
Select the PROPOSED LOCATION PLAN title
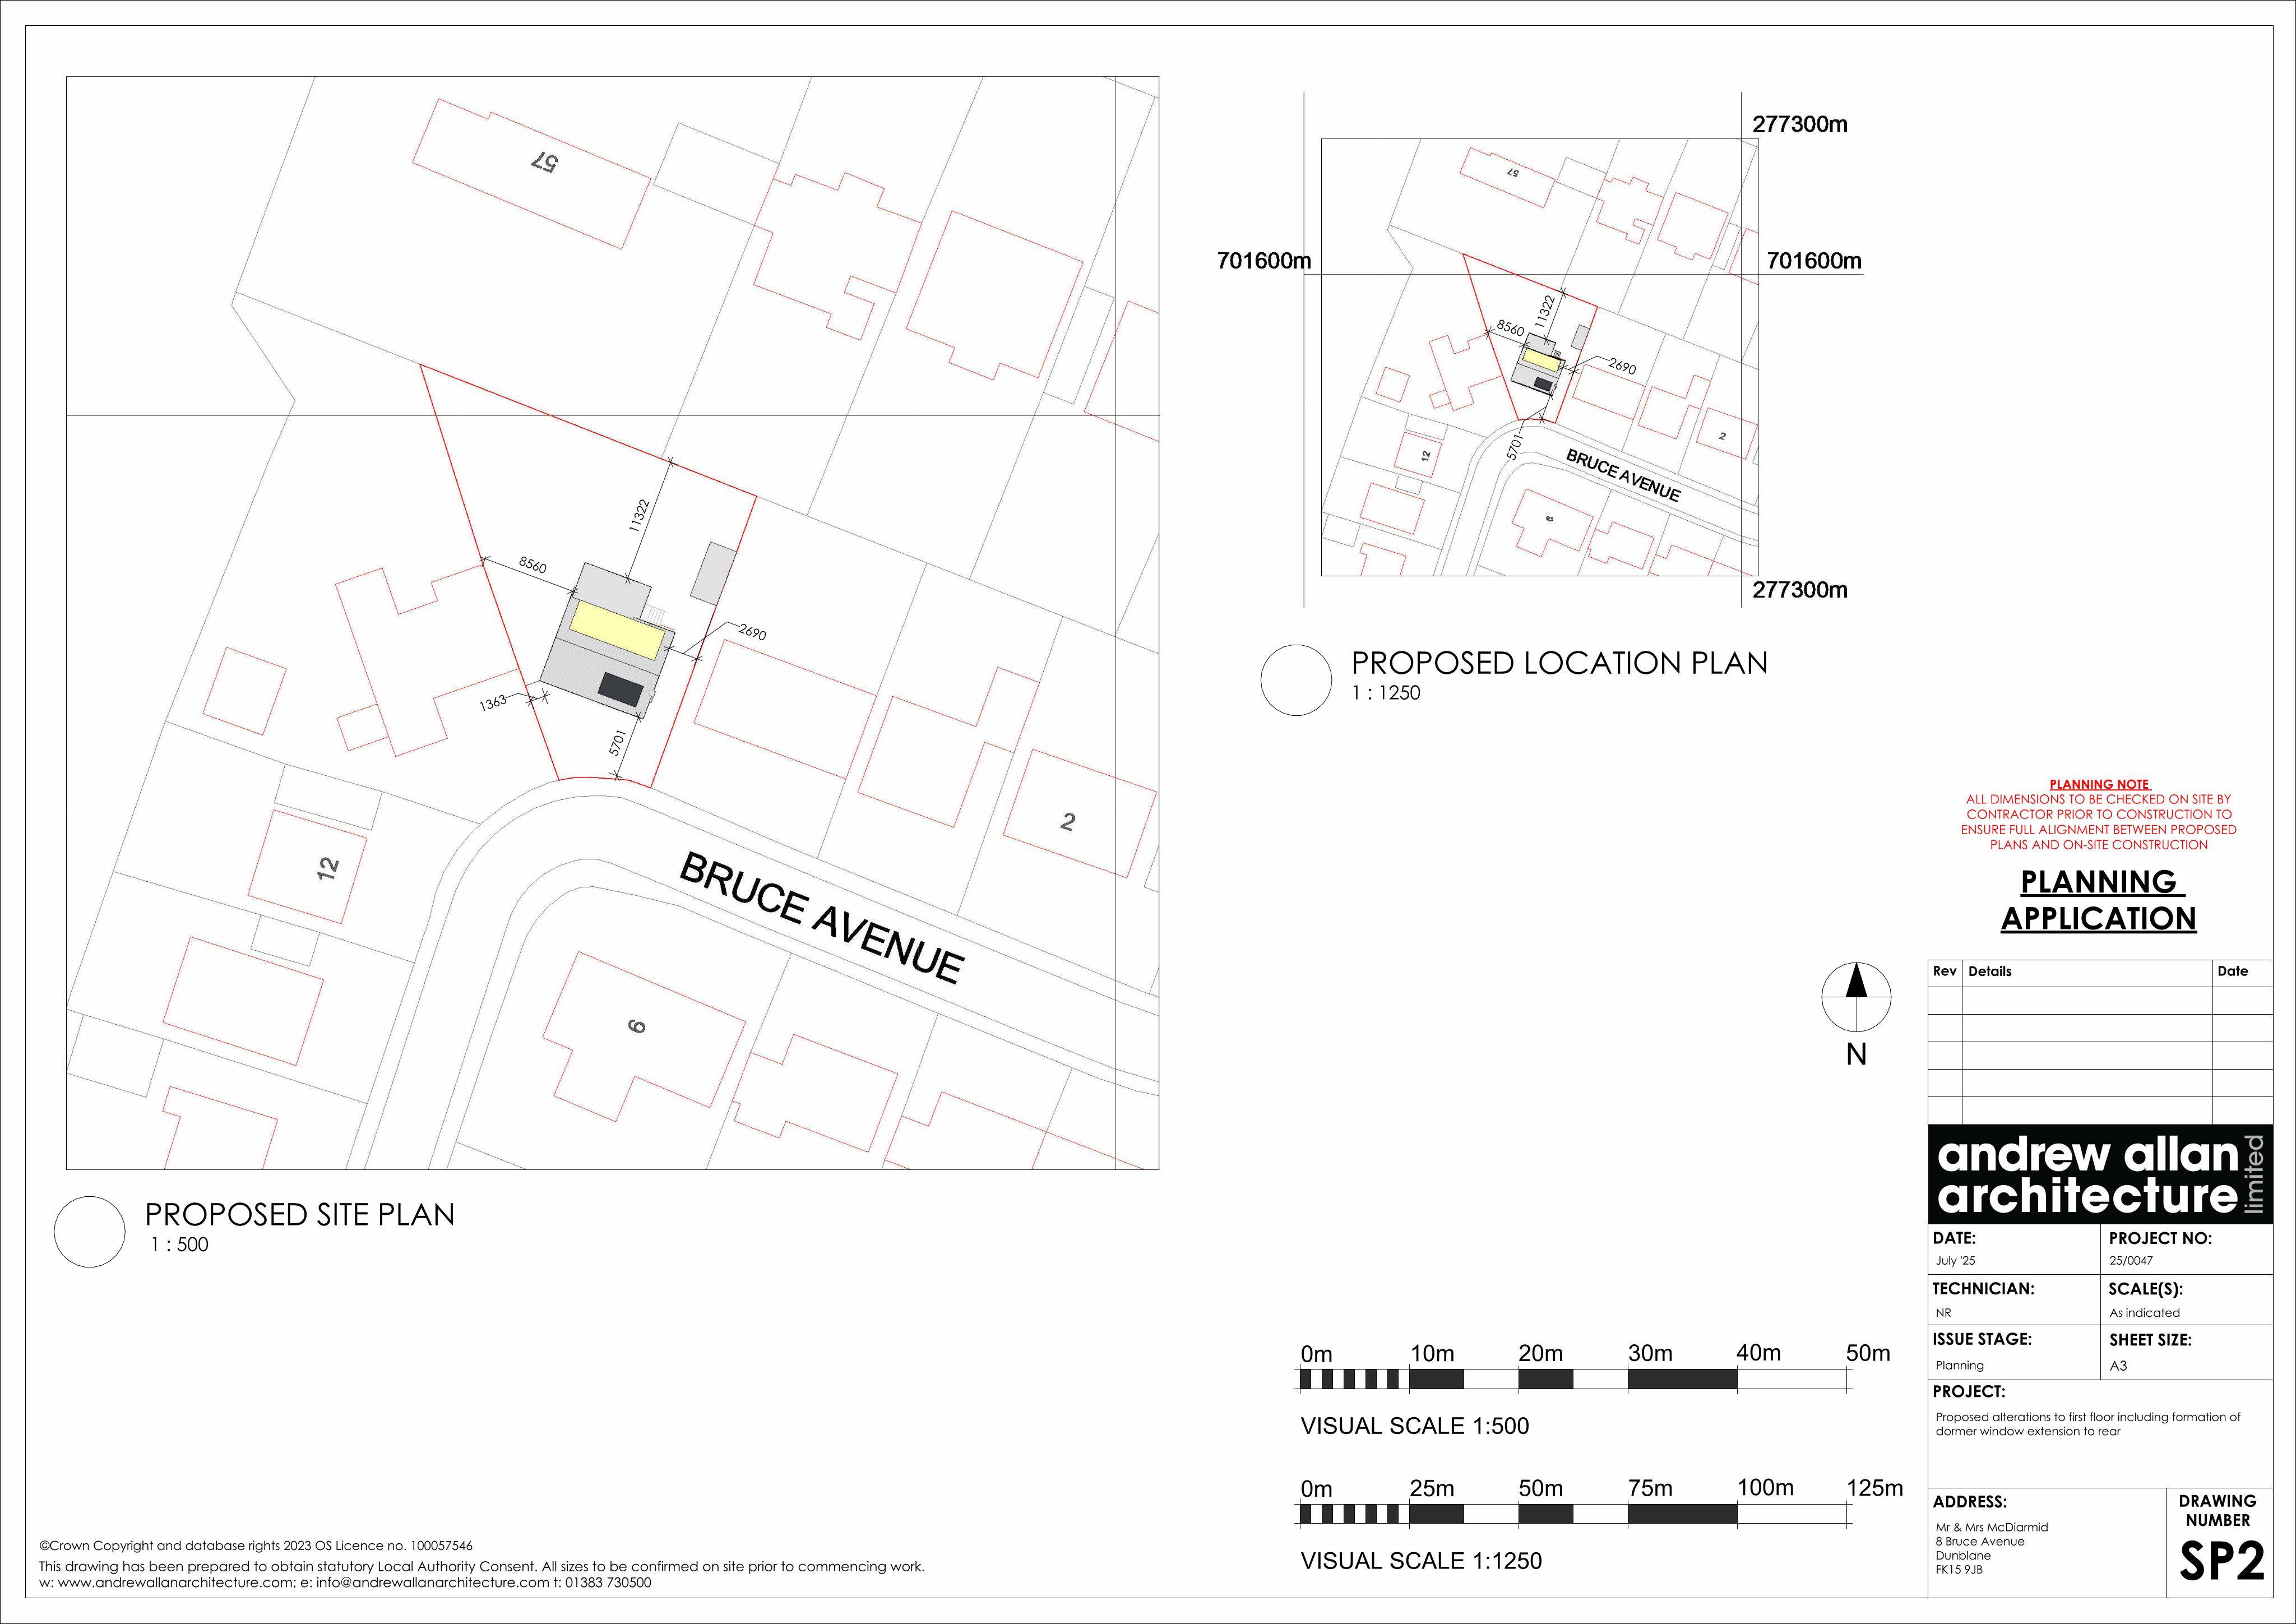coord(1559,663)
